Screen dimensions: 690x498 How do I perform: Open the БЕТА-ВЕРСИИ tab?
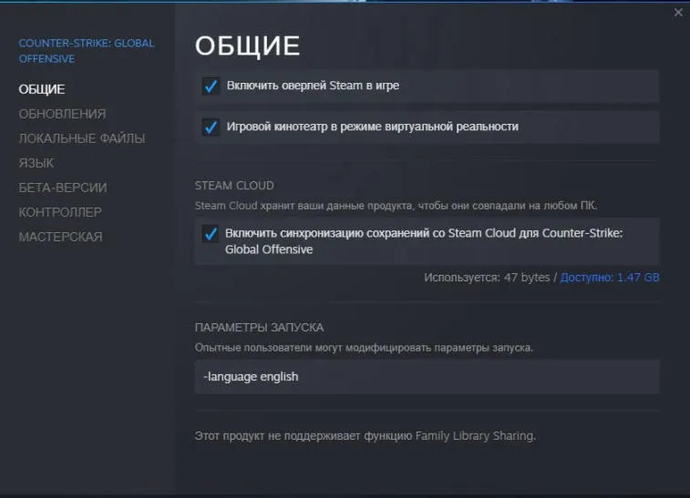pos(62,188)
